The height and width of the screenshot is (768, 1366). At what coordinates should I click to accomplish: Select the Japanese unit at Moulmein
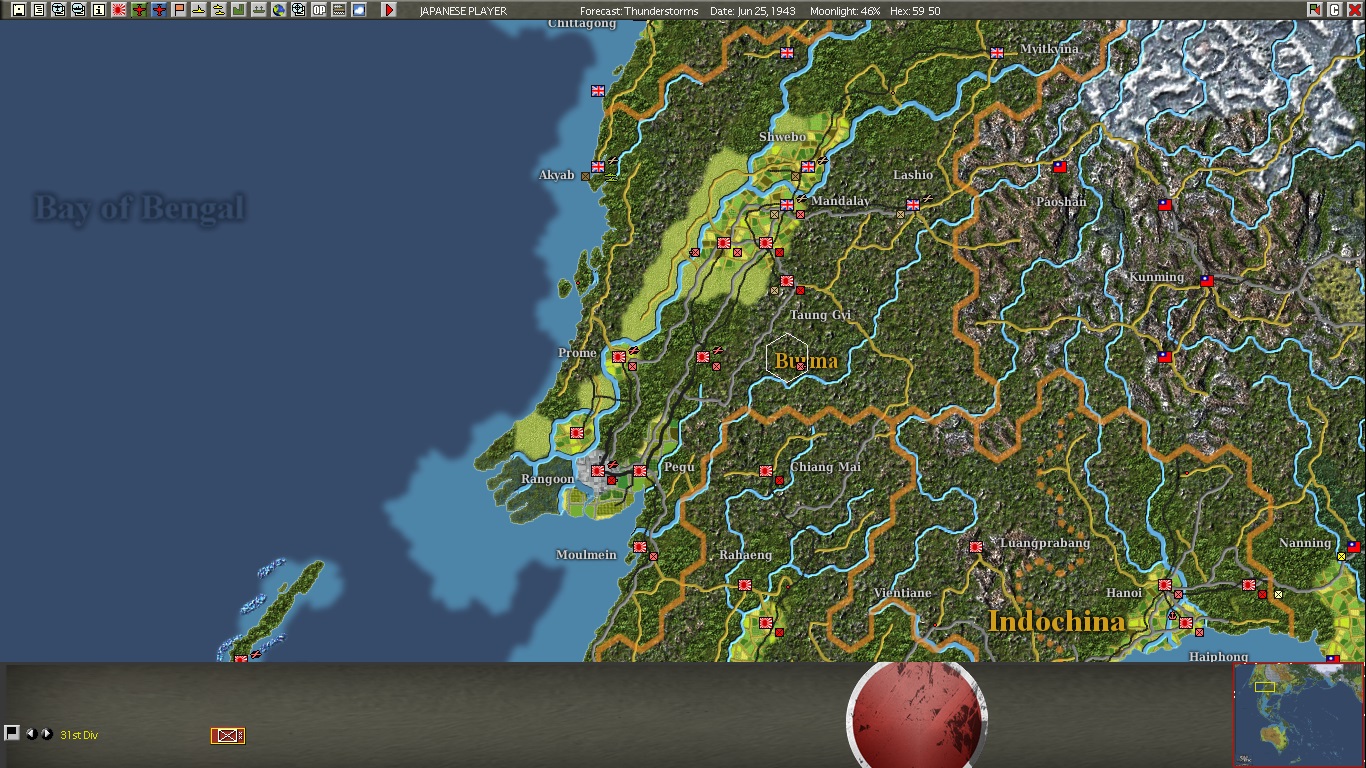(x=640, y=547)
